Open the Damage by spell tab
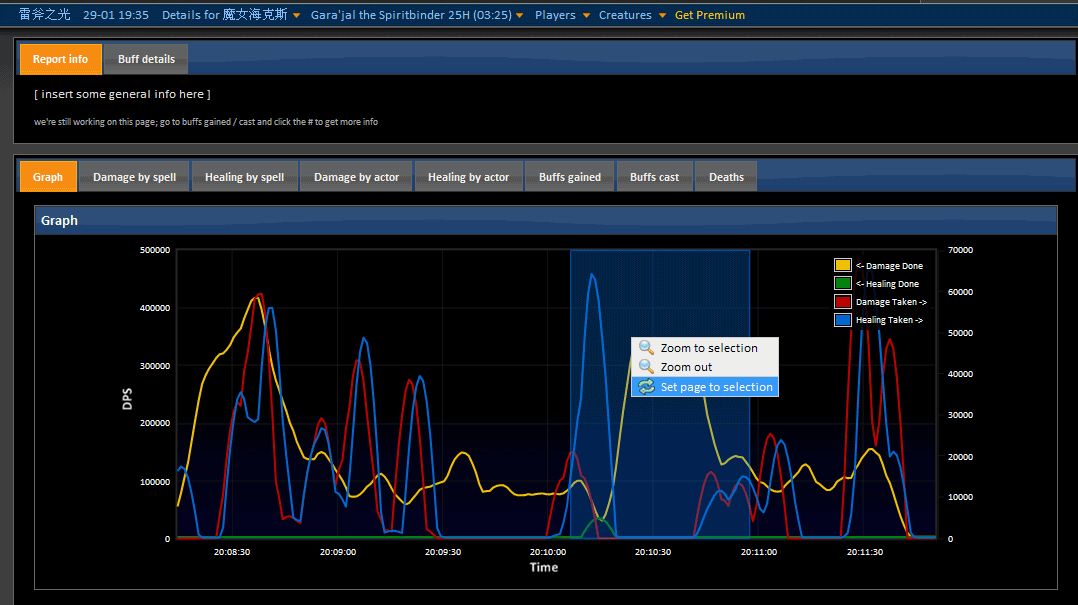The height and width of the screenshot is (605, 1078). (135, 177)
